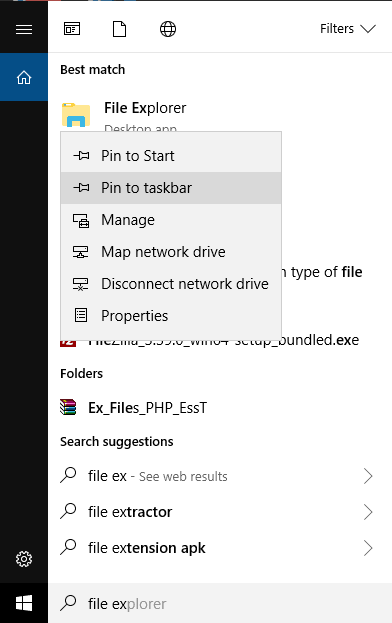Filter search results by Documents icon
Image resolution: width=392 pixels, height=623 pixels.
pos(120,29)
